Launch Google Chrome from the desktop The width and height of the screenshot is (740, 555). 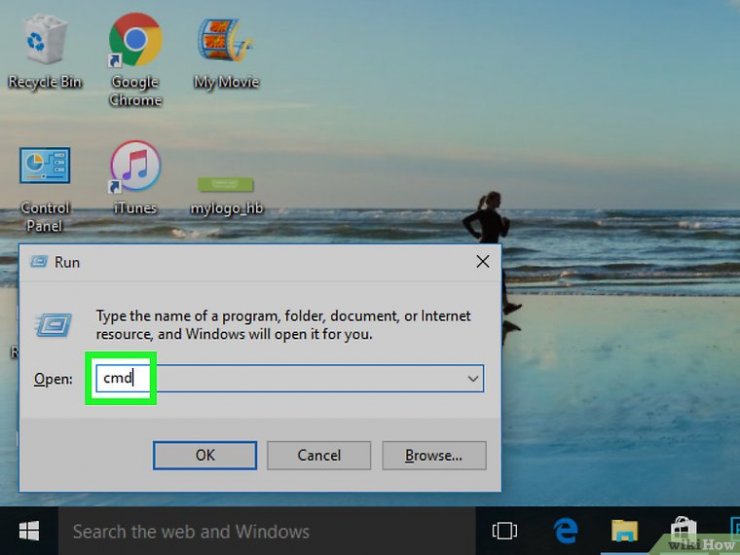(x=135, y=59)
